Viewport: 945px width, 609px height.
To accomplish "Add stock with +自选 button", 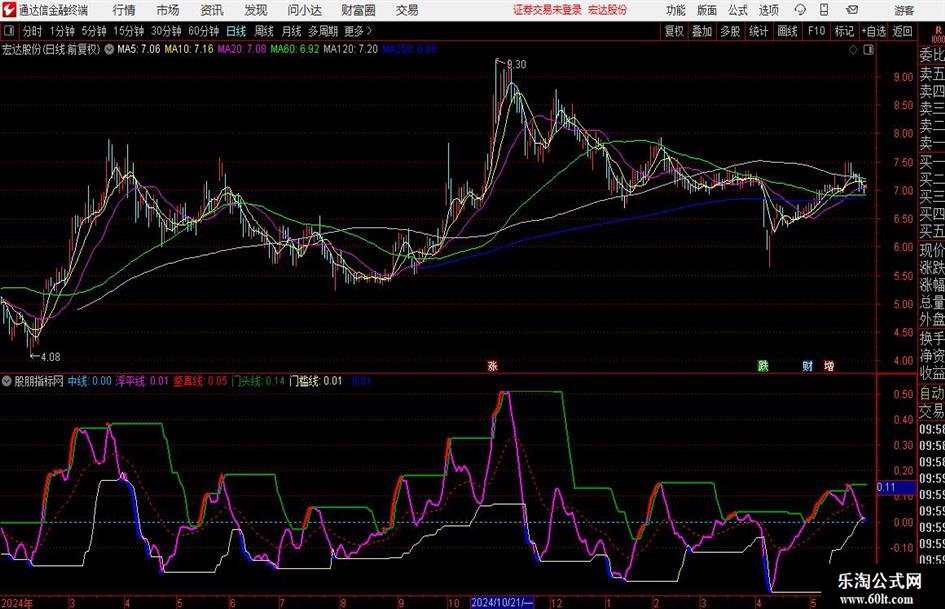I will point(874,31).
